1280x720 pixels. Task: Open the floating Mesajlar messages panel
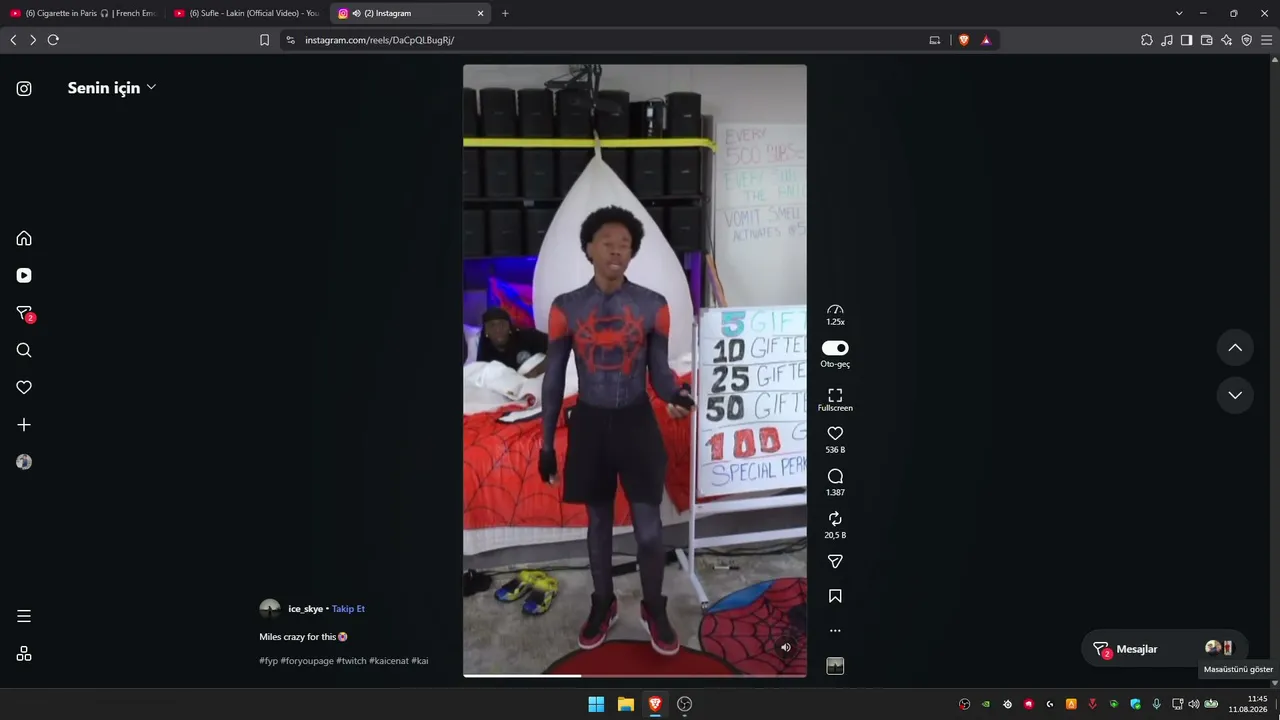pos(1165,649)
